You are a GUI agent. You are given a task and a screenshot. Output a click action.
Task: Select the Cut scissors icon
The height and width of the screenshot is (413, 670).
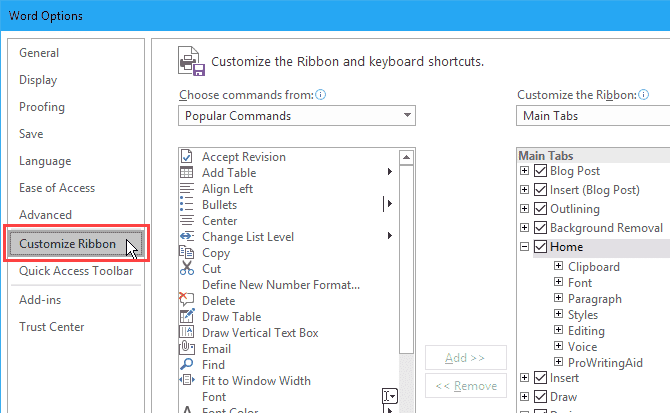point(186,269)
